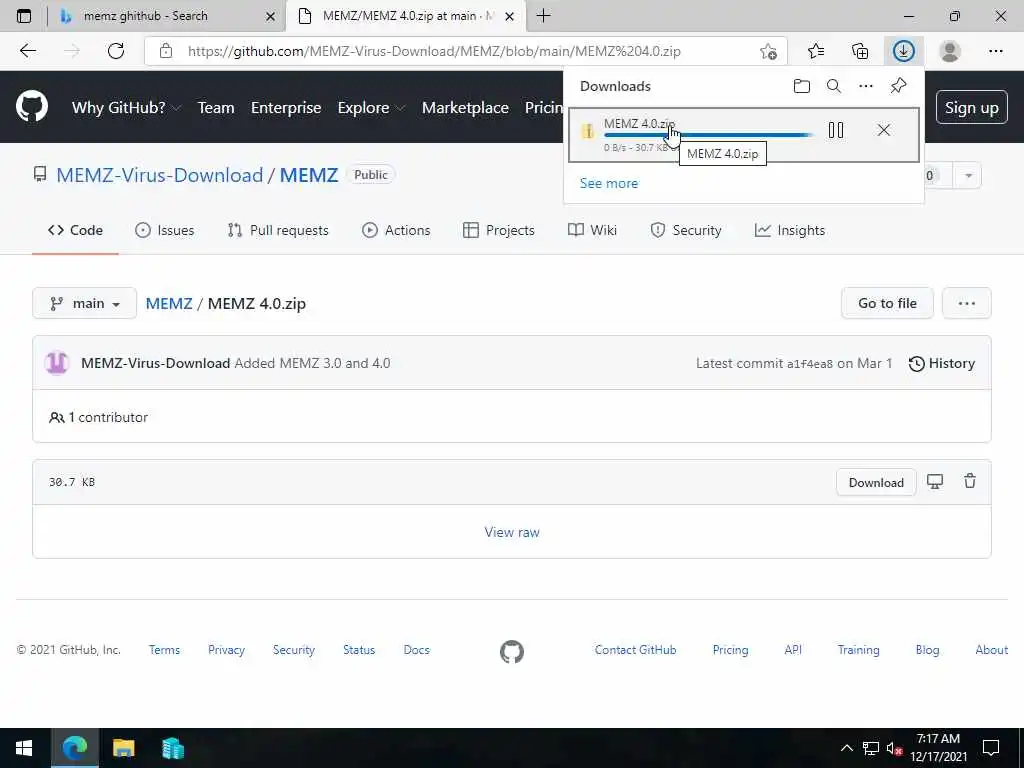
Task: Click the MEMZ breadcrumb link
Action: [168, 303]
